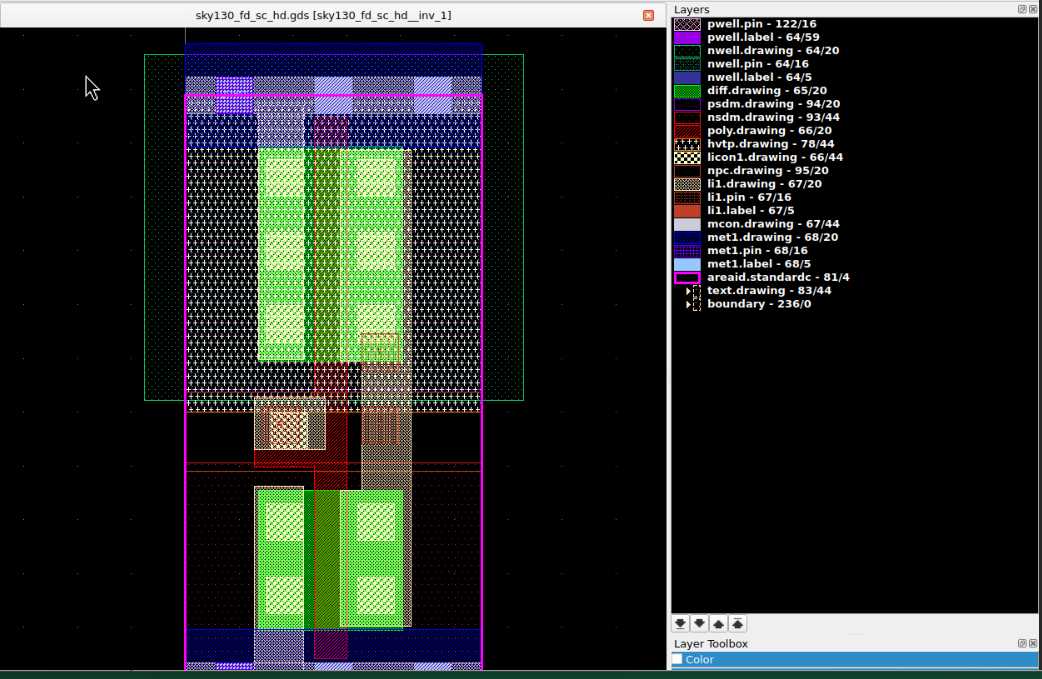Viewport: 1042px width, 679px height.
Task: Detach the Layer Toolbox panel
Action: coord(1022,644)
